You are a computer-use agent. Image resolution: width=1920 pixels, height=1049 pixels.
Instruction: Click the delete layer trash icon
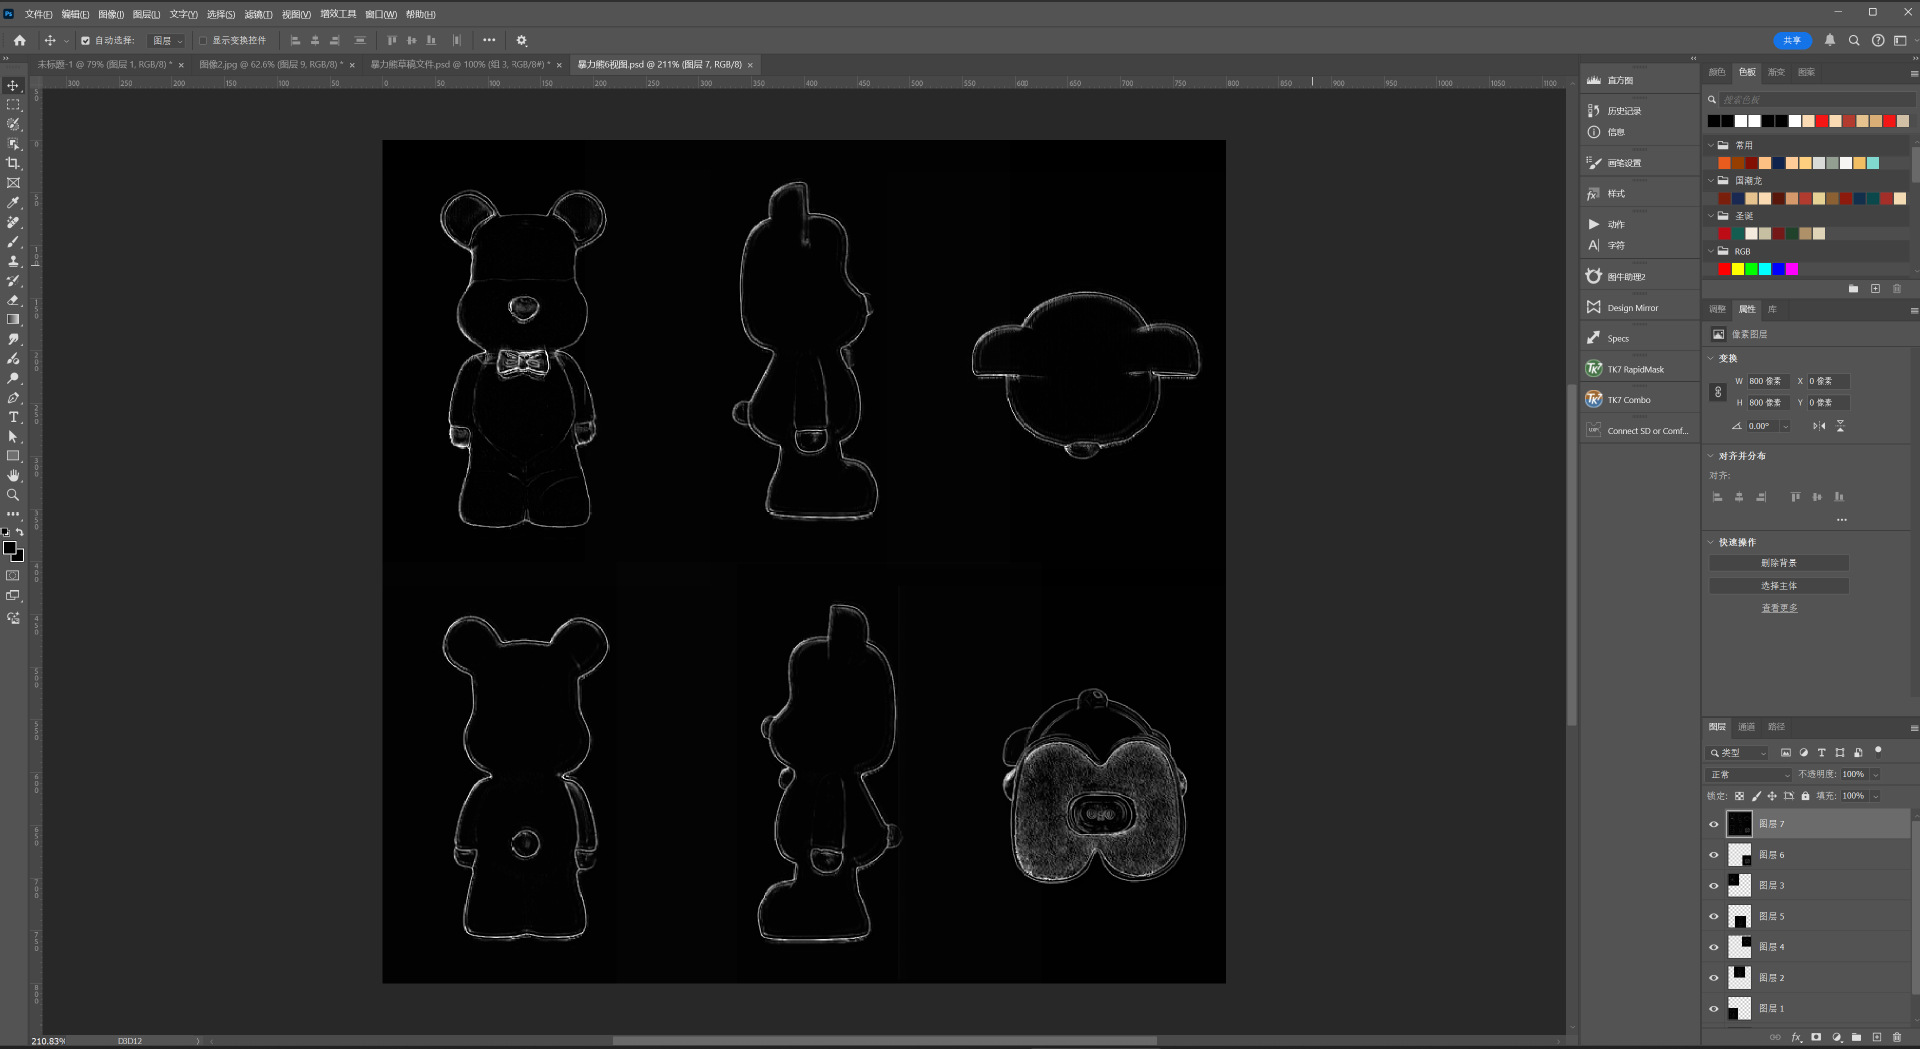coord(1897,1038)
